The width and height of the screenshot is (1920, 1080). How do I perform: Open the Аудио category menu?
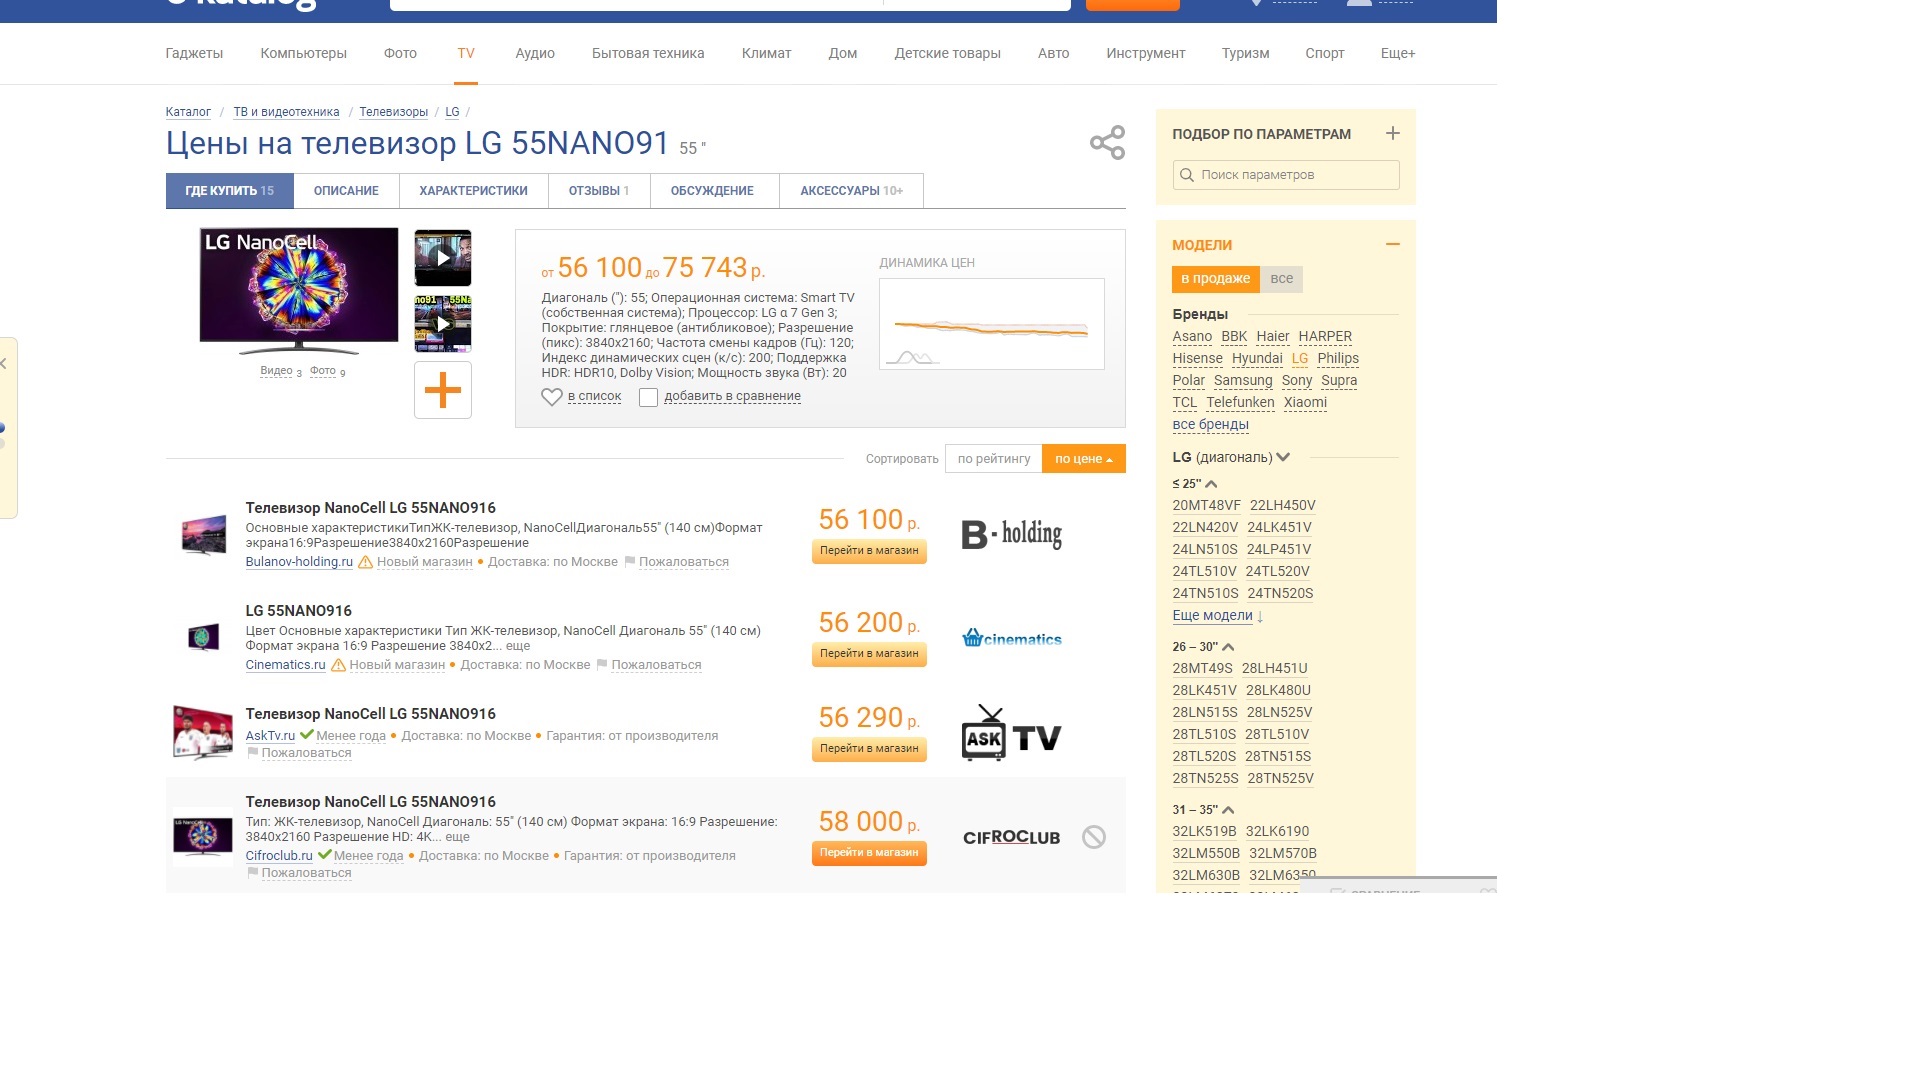point(535,53)
